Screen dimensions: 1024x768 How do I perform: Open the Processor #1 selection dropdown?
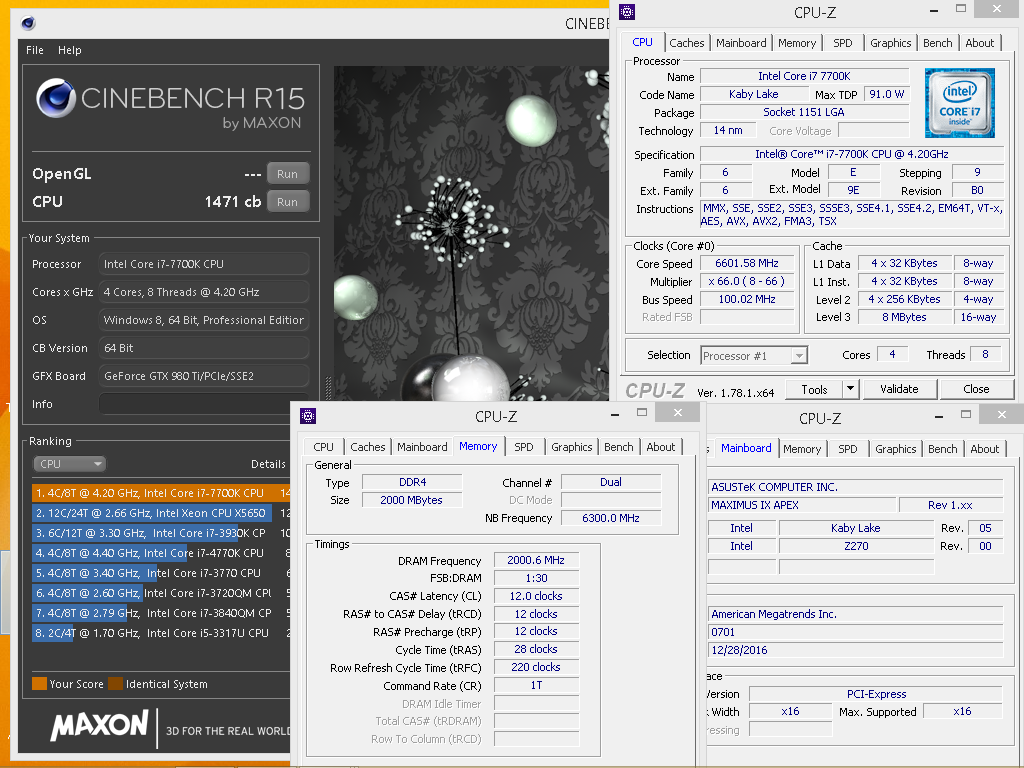click(x=754, y=355)
